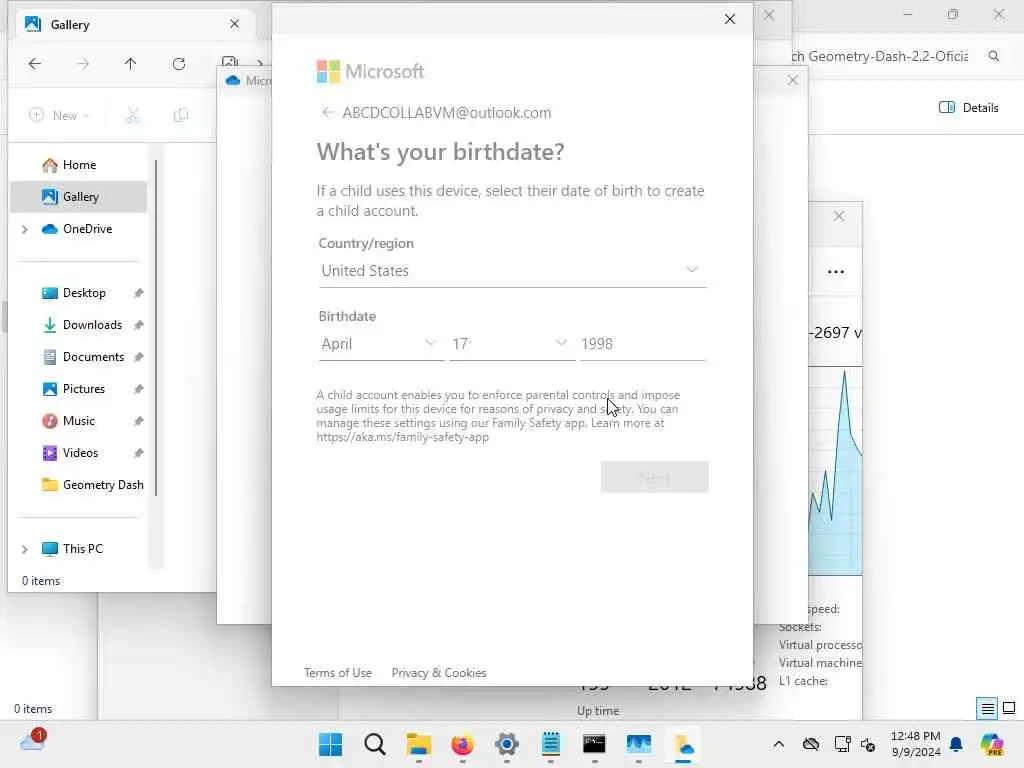Close the Microsoft birthdate dialog
Image resolution: width=1024 pixels, height=768 pixels.
click(729, 19)
